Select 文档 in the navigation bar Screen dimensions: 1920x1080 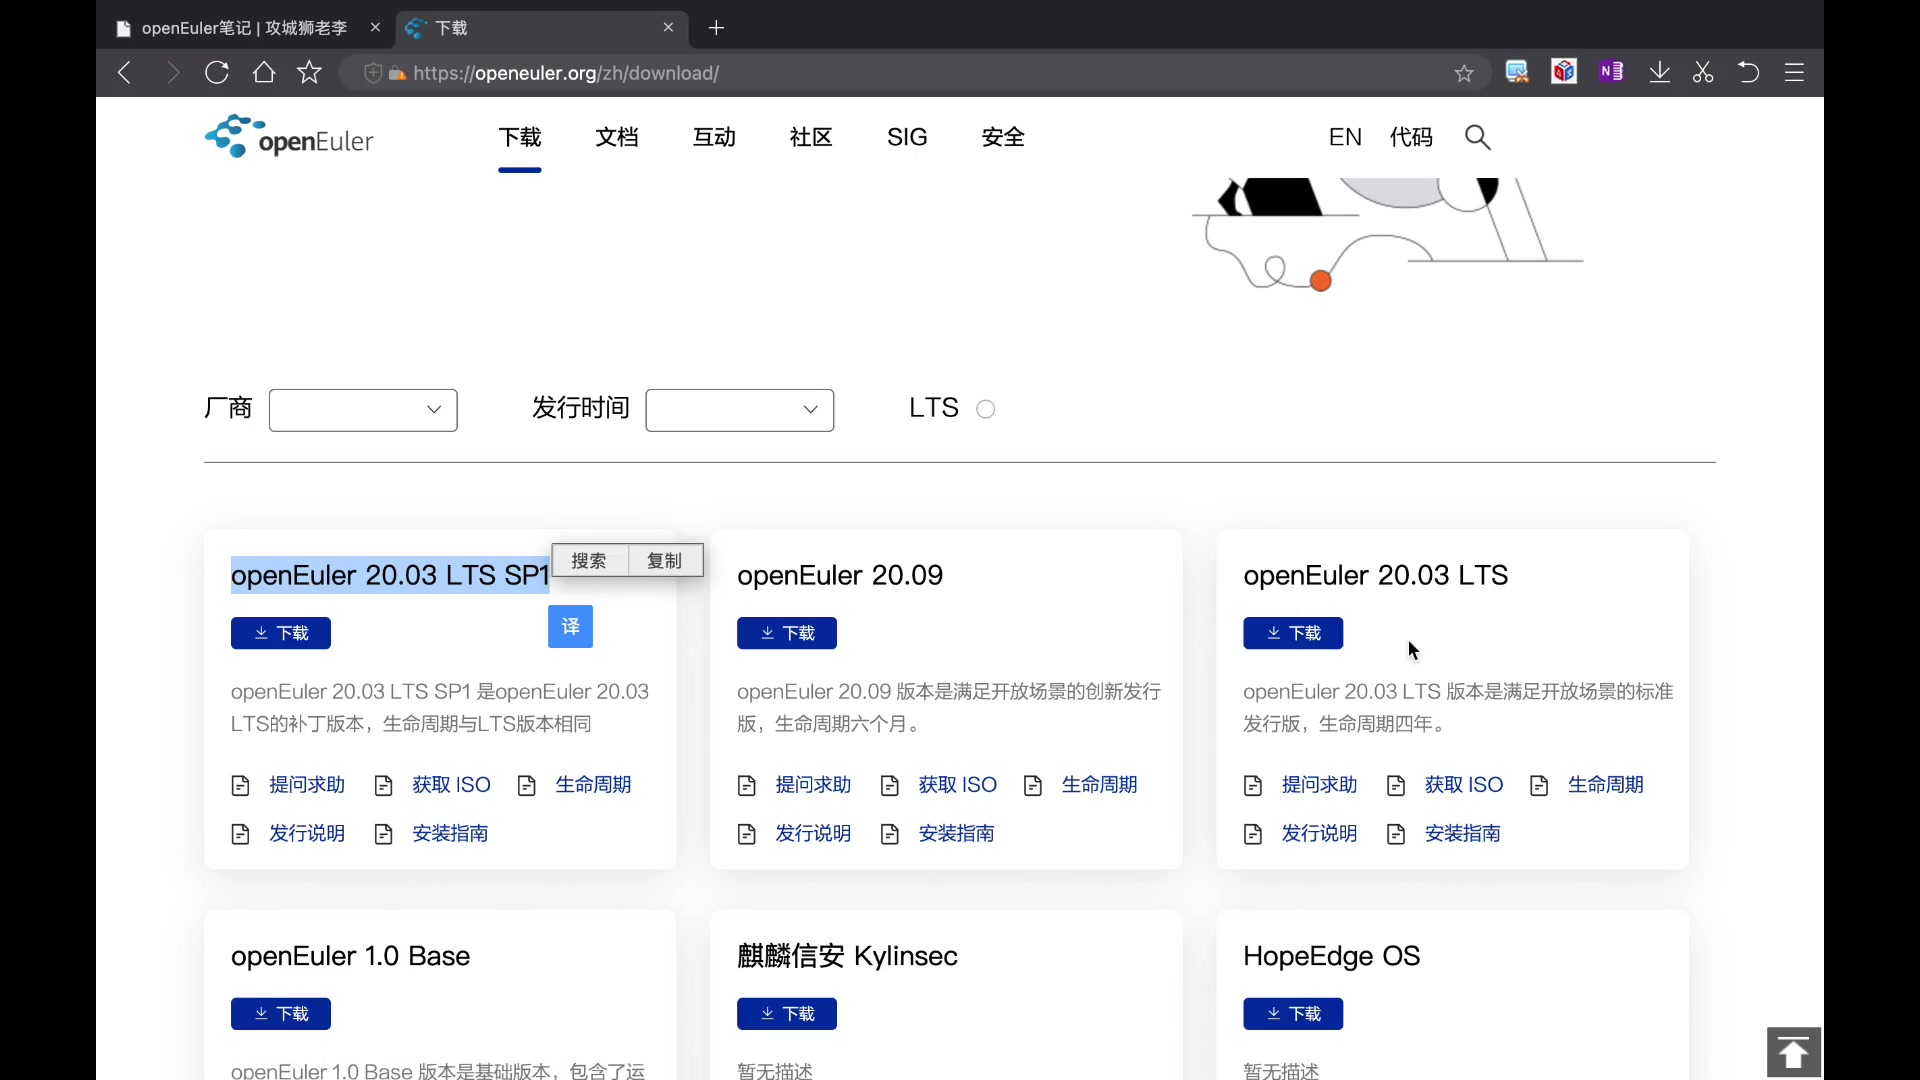click(x=617, y=137)
